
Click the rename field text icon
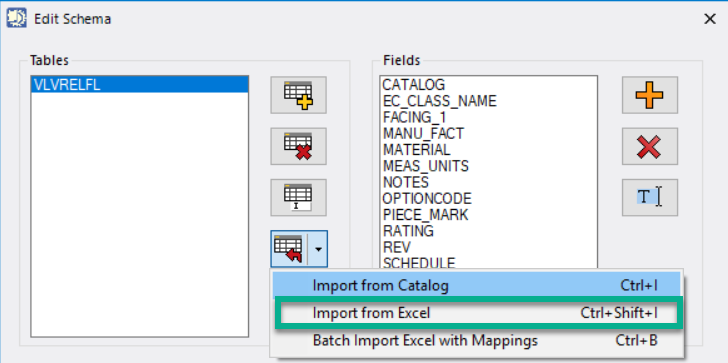tap(650, 198)
